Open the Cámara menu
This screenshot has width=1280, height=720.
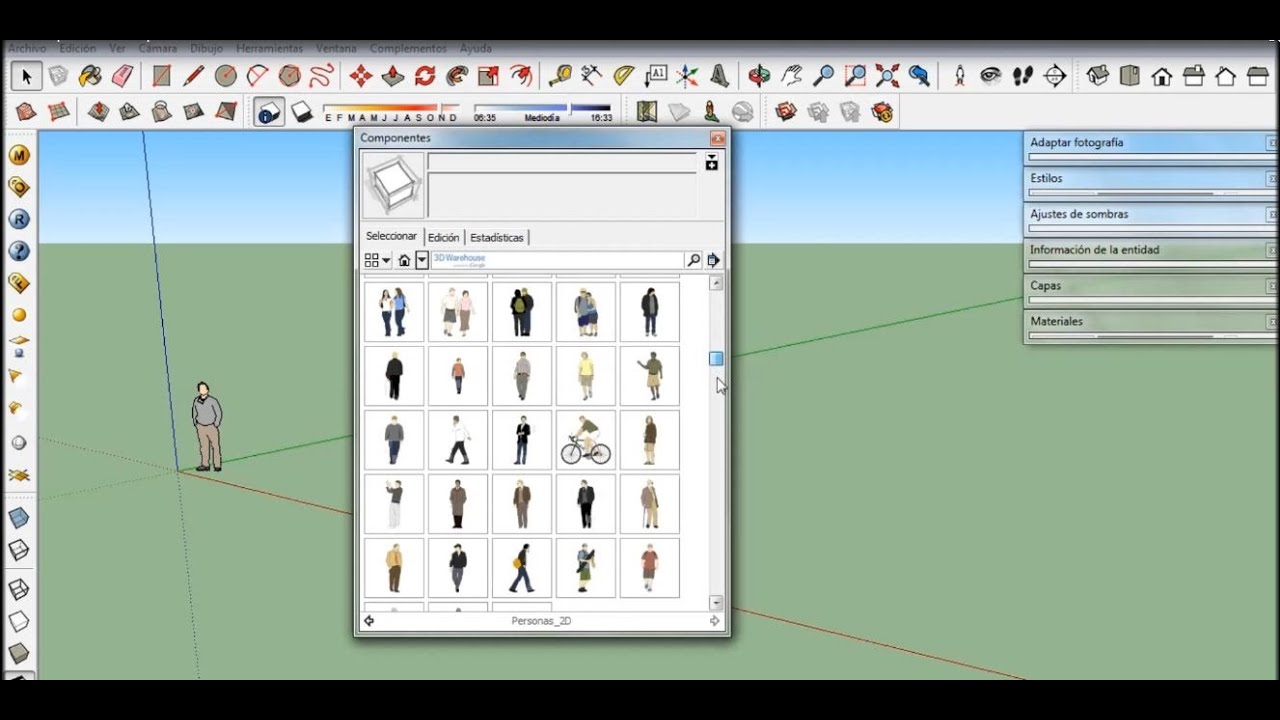pos(157,48)
